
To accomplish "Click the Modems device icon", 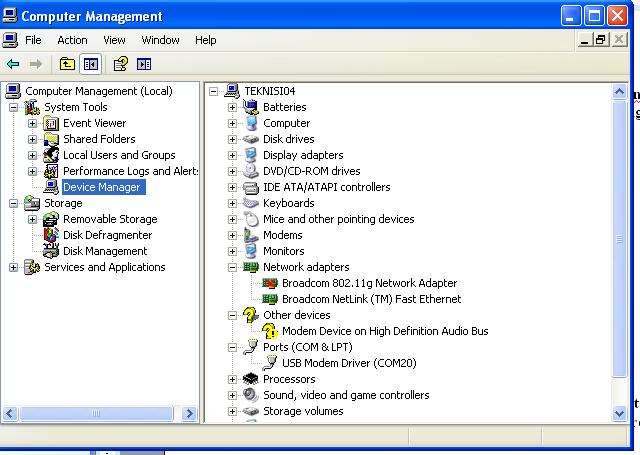I will pyautogui.click(x=251, y=235).
